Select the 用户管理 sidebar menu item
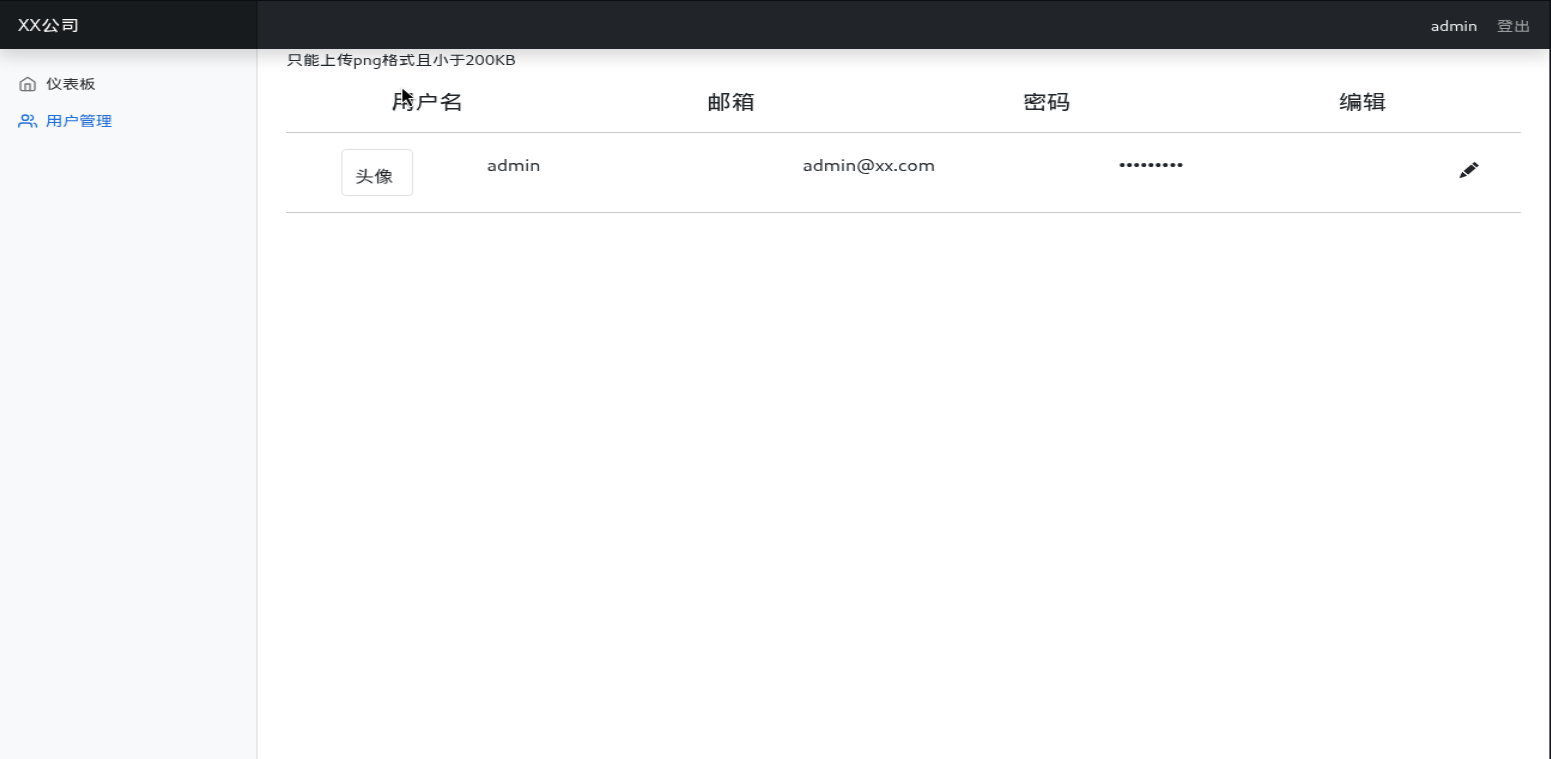 [78, 121]
